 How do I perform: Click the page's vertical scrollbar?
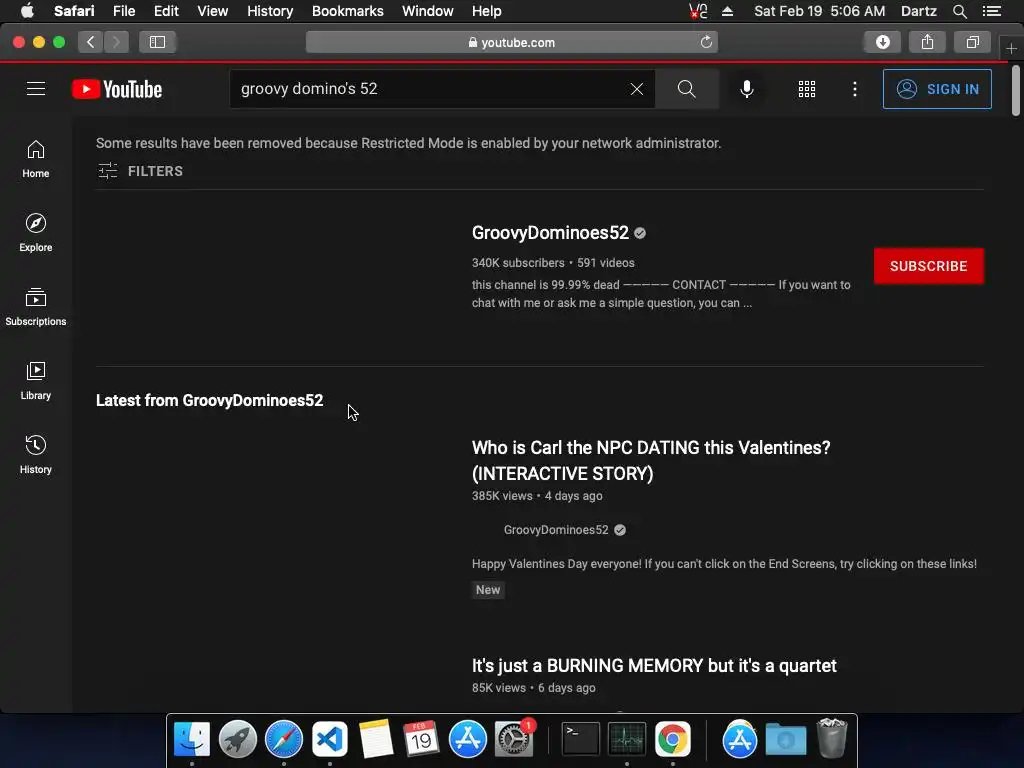point(1016,90)
